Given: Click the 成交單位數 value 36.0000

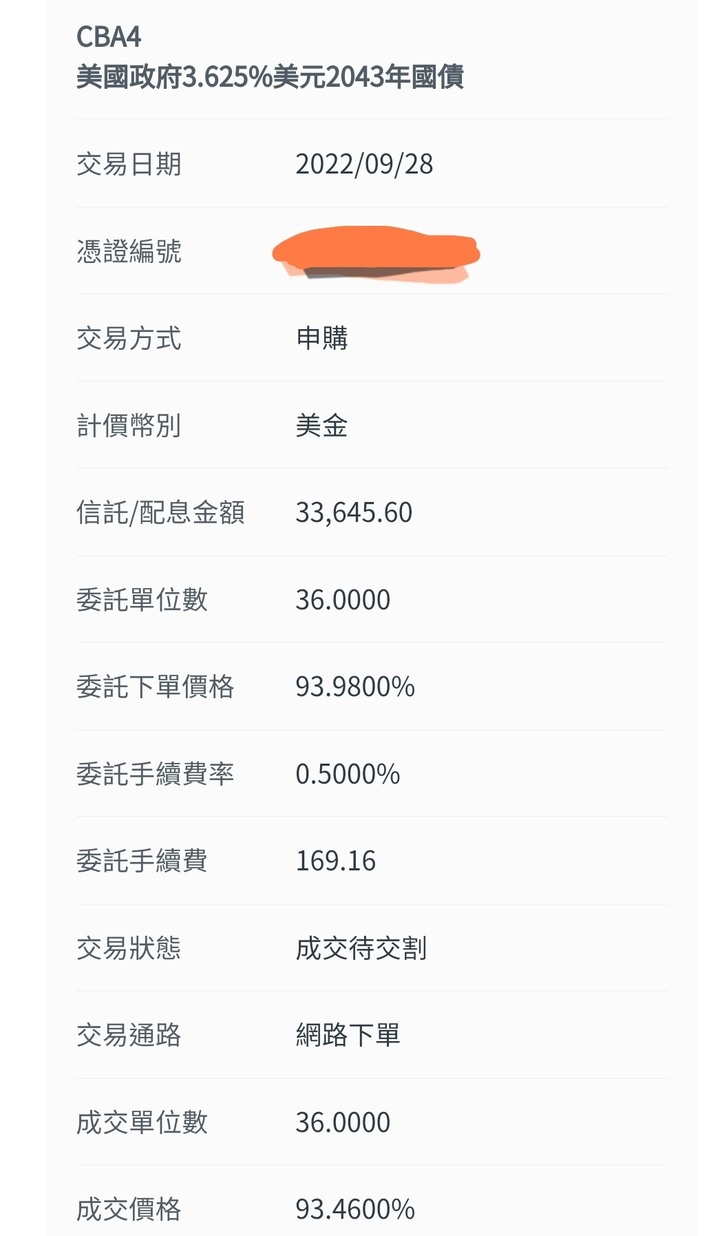Looking at the screenshot, I should [x=343, y=1122].
